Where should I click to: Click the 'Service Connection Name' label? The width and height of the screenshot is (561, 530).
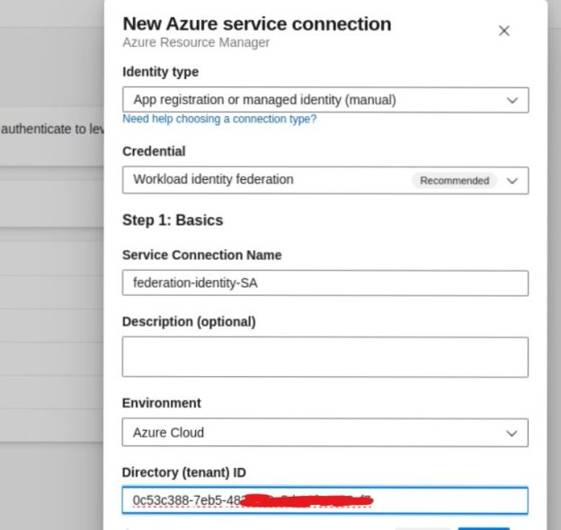[202, 255]
